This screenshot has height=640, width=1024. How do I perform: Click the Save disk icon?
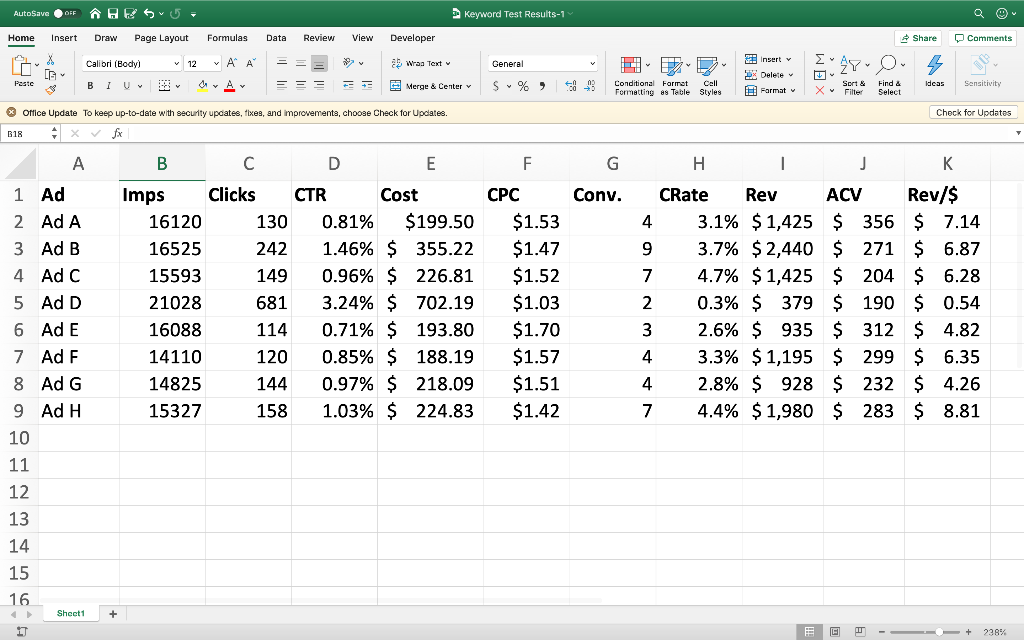pos(112,13)
